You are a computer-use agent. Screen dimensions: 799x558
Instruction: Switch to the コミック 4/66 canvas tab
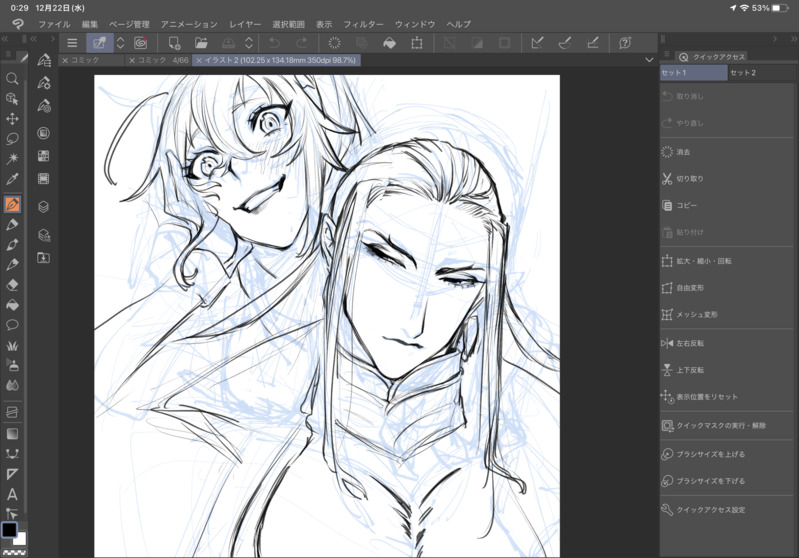coord(158,60)
